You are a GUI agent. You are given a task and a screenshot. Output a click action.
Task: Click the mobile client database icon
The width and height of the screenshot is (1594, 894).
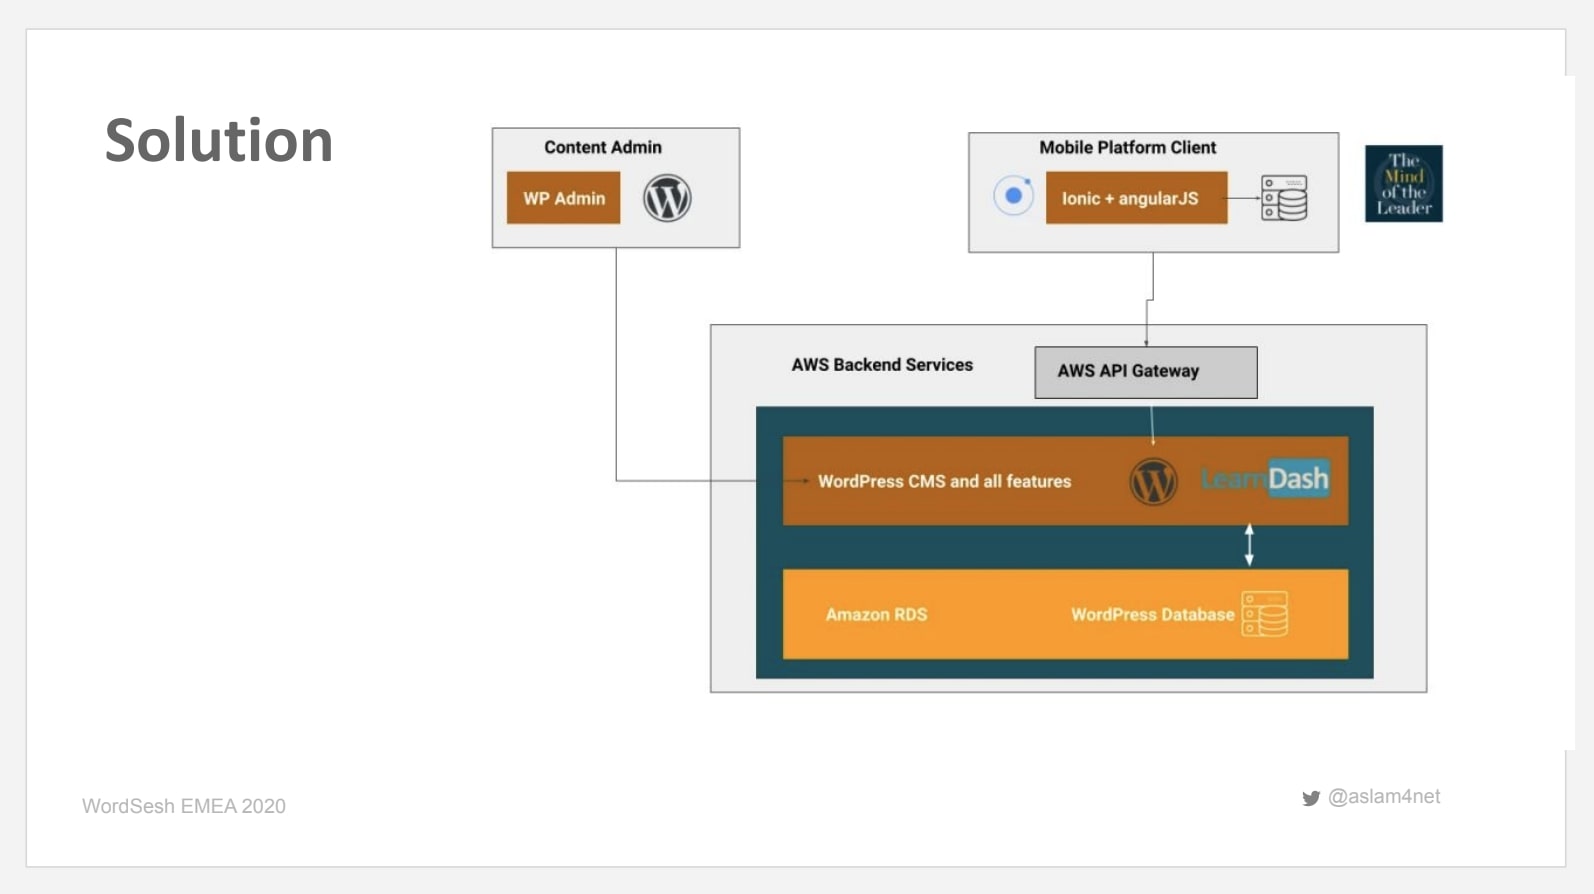(x=1284, y=198)
